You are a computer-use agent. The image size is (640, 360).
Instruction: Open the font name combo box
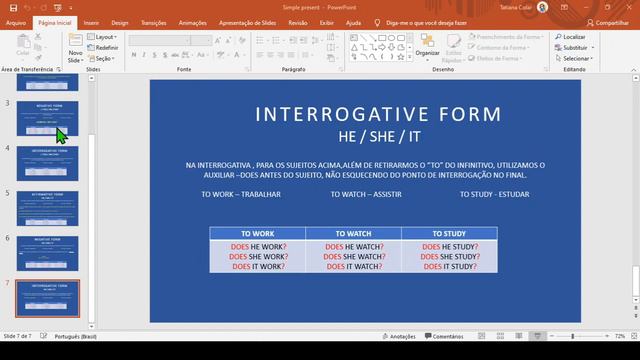coord(160,40)
